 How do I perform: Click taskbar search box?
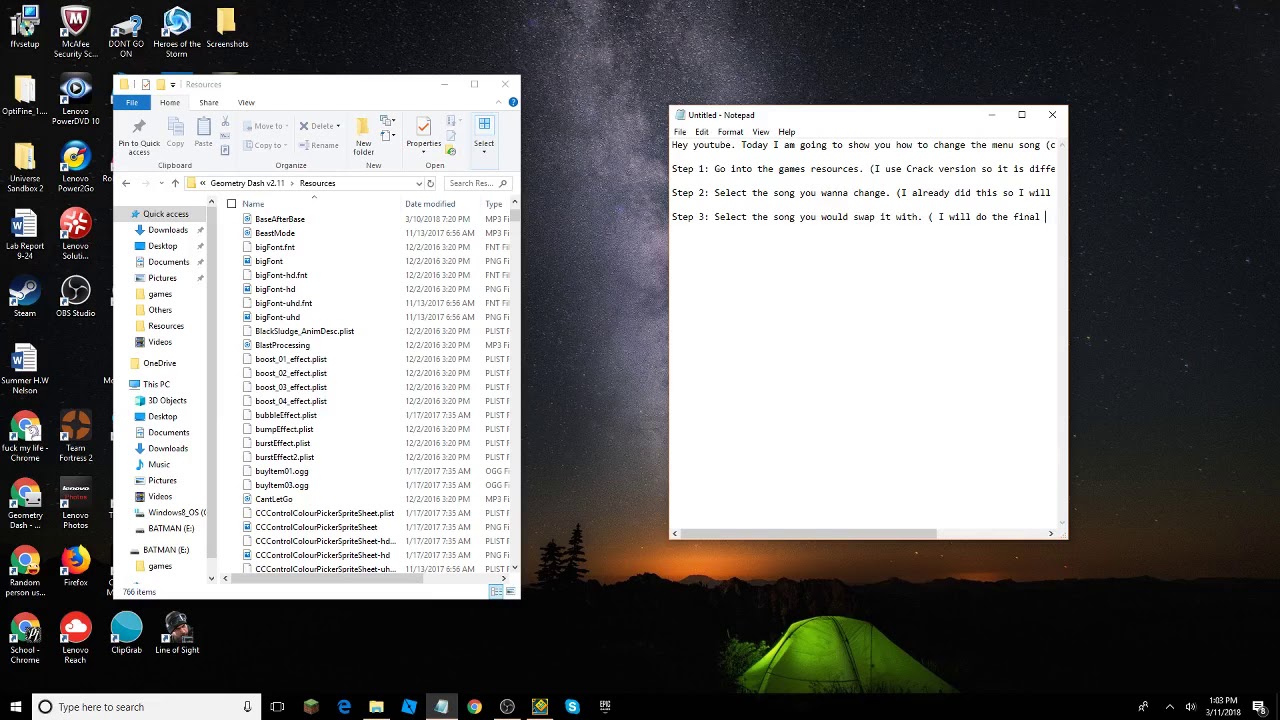point(145,707)
